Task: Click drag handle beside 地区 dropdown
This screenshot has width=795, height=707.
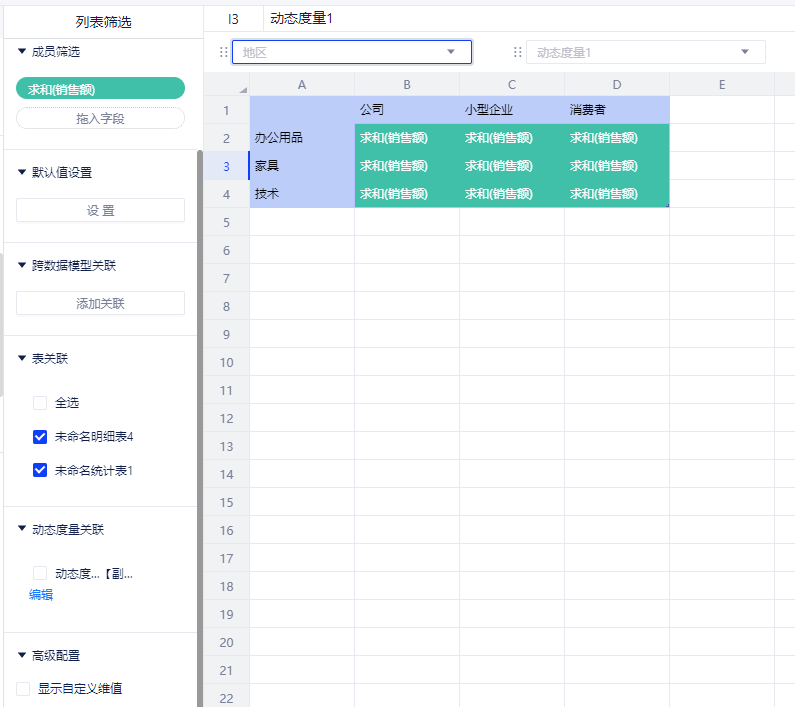Action: 223,52
